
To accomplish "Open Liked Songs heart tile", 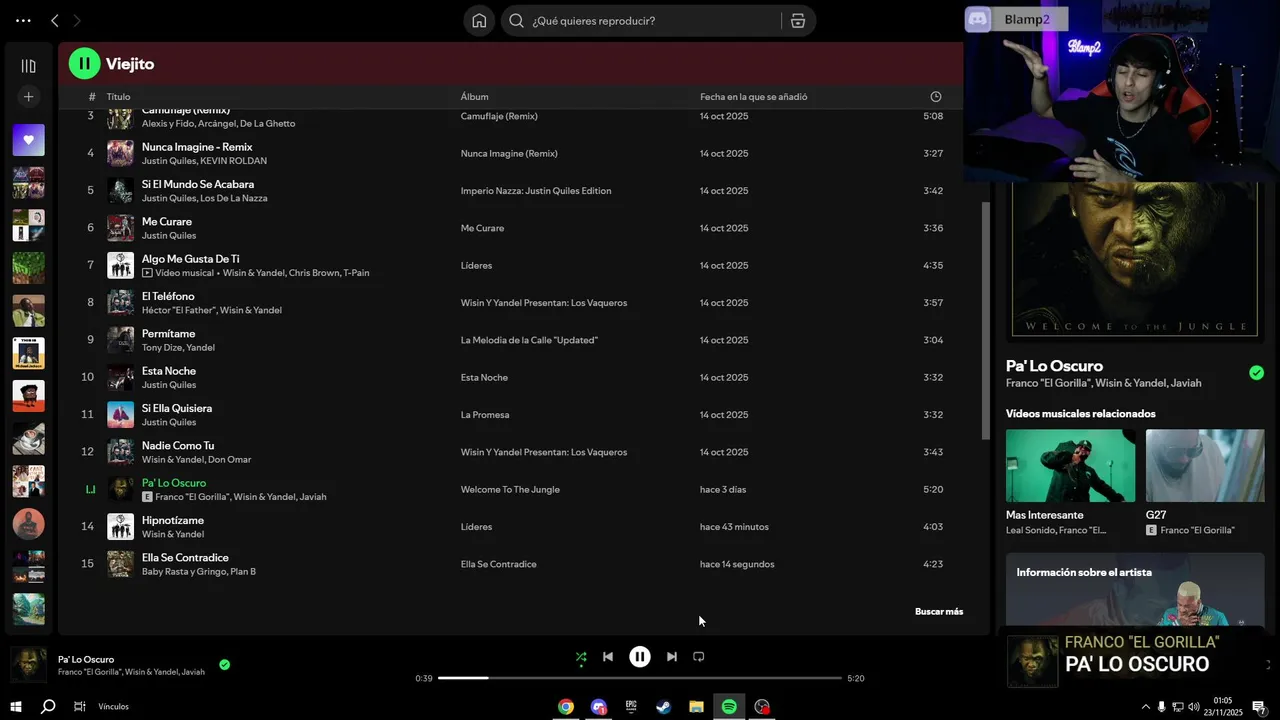I will [x=28, y=140].
